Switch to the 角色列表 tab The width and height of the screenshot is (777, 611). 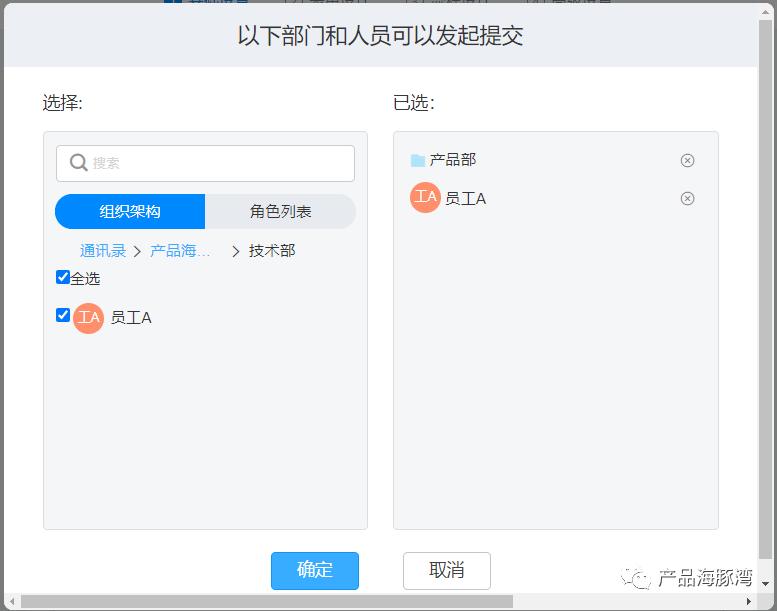280,211
